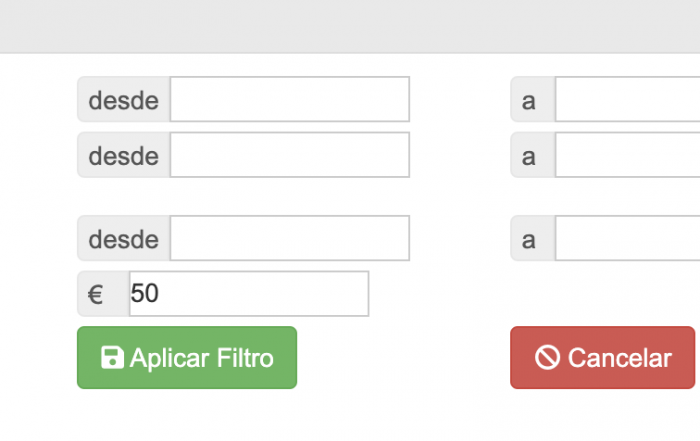This screenshot has height=441, width=700.
Task: Click the 'desde' label in the second row
Action: pyautogui.click(x=124, y=155)
